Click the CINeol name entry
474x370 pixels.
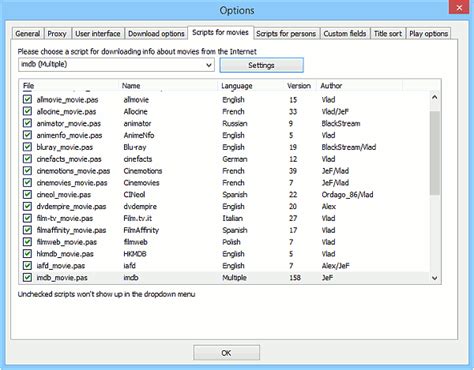pyautogui.click(x=134, y=194)
